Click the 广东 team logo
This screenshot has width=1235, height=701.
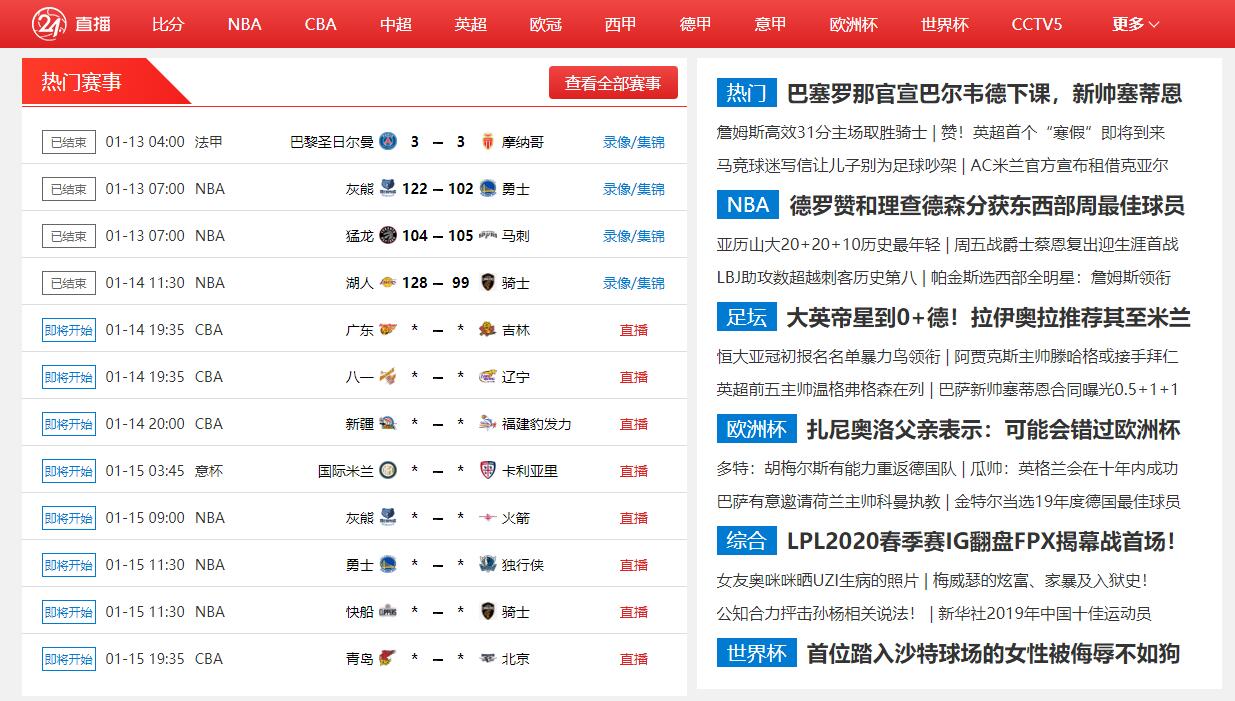pos(388,330)
